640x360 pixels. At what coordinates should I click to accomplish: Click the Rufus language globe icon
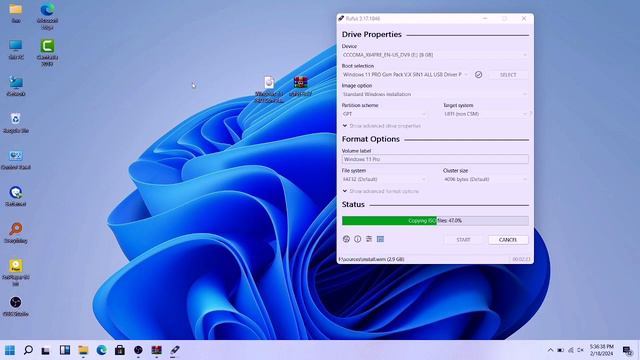pyautogui.click(x=346, y=239)
